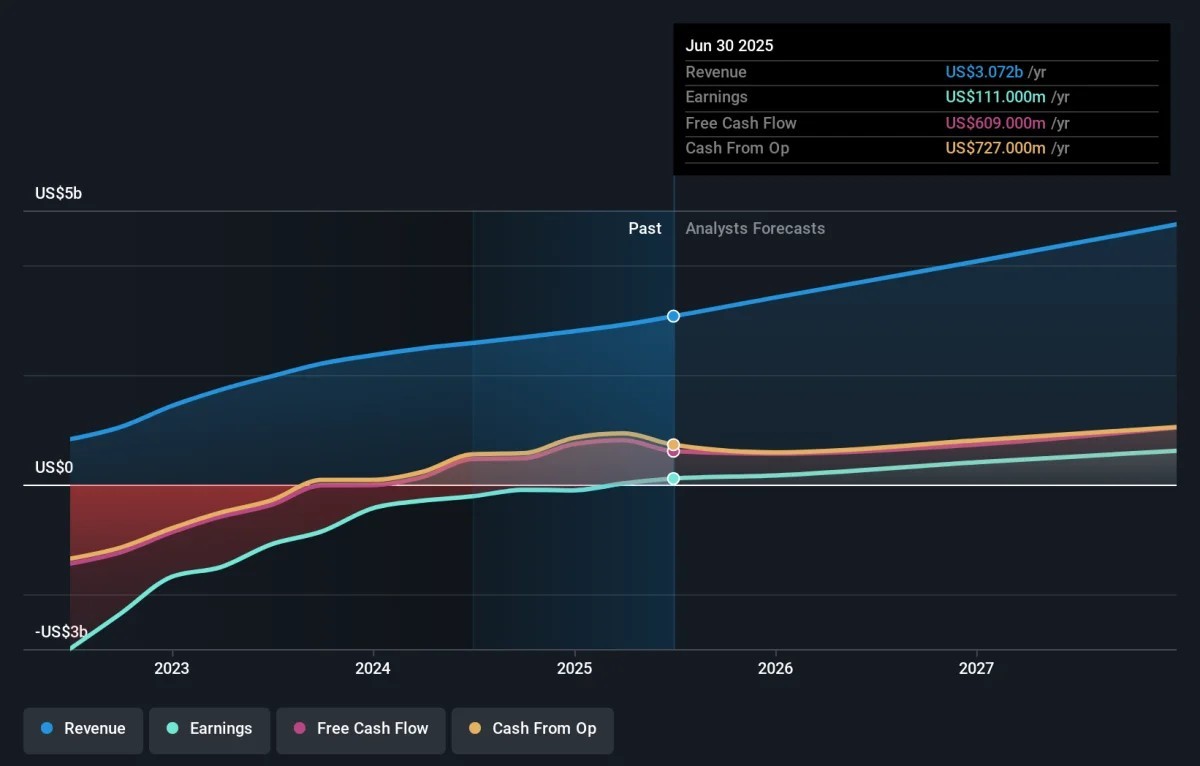1200x766 pixels.
Task: Click the orange Cash From Op legend dot
Action: (x=474, y=729)
